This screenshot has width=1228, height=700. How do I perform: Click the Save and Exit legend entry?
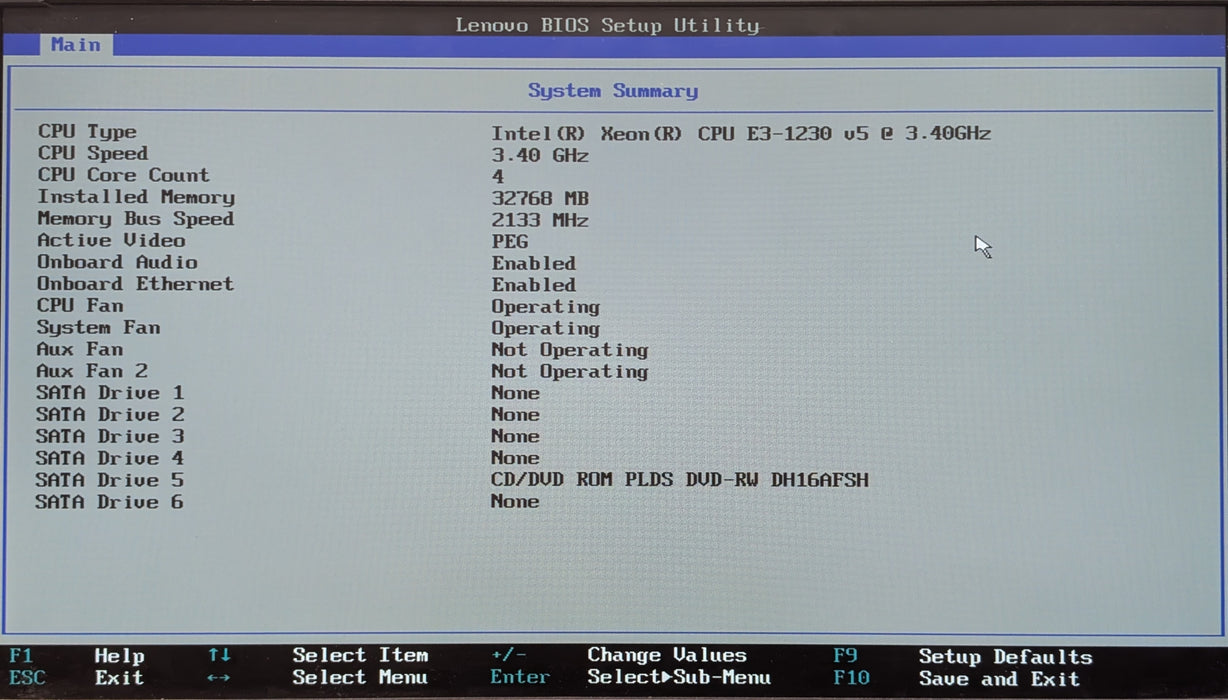[x=999, y=680]
